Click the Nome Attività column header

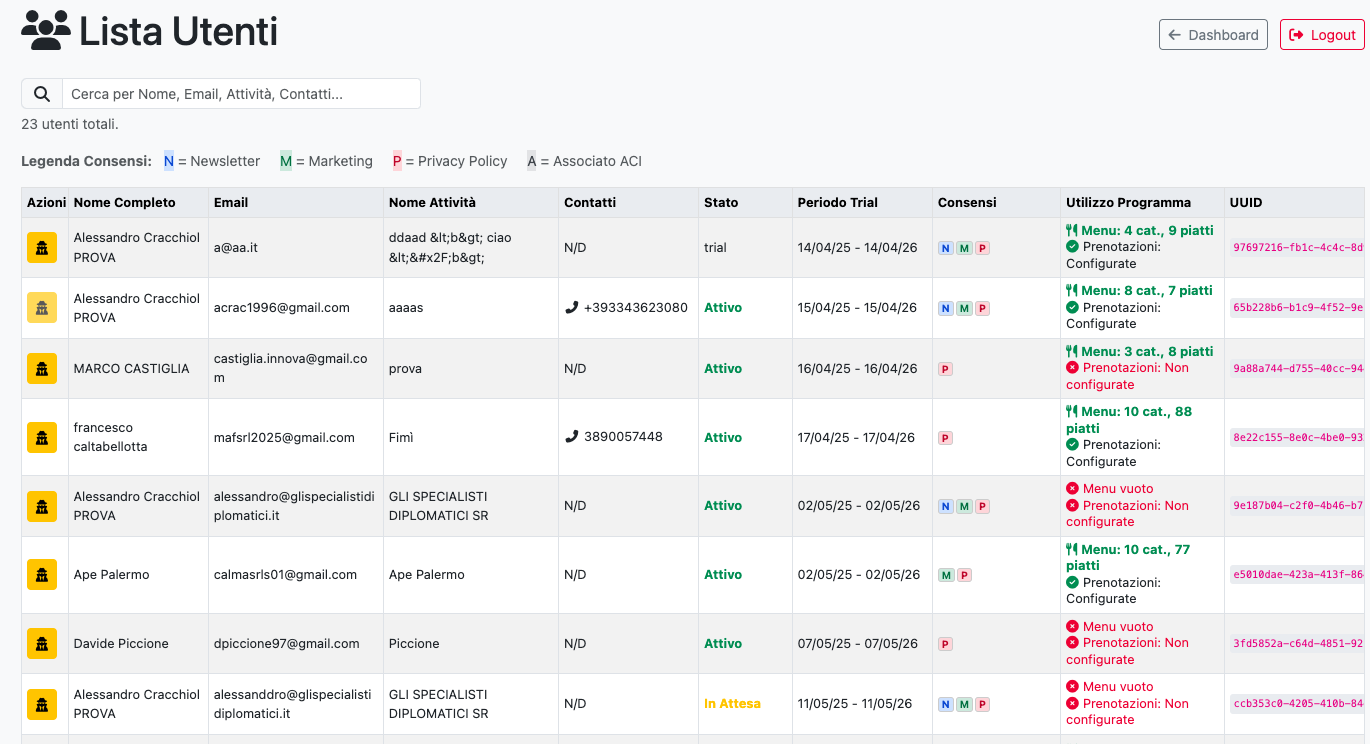pos(471,202)
